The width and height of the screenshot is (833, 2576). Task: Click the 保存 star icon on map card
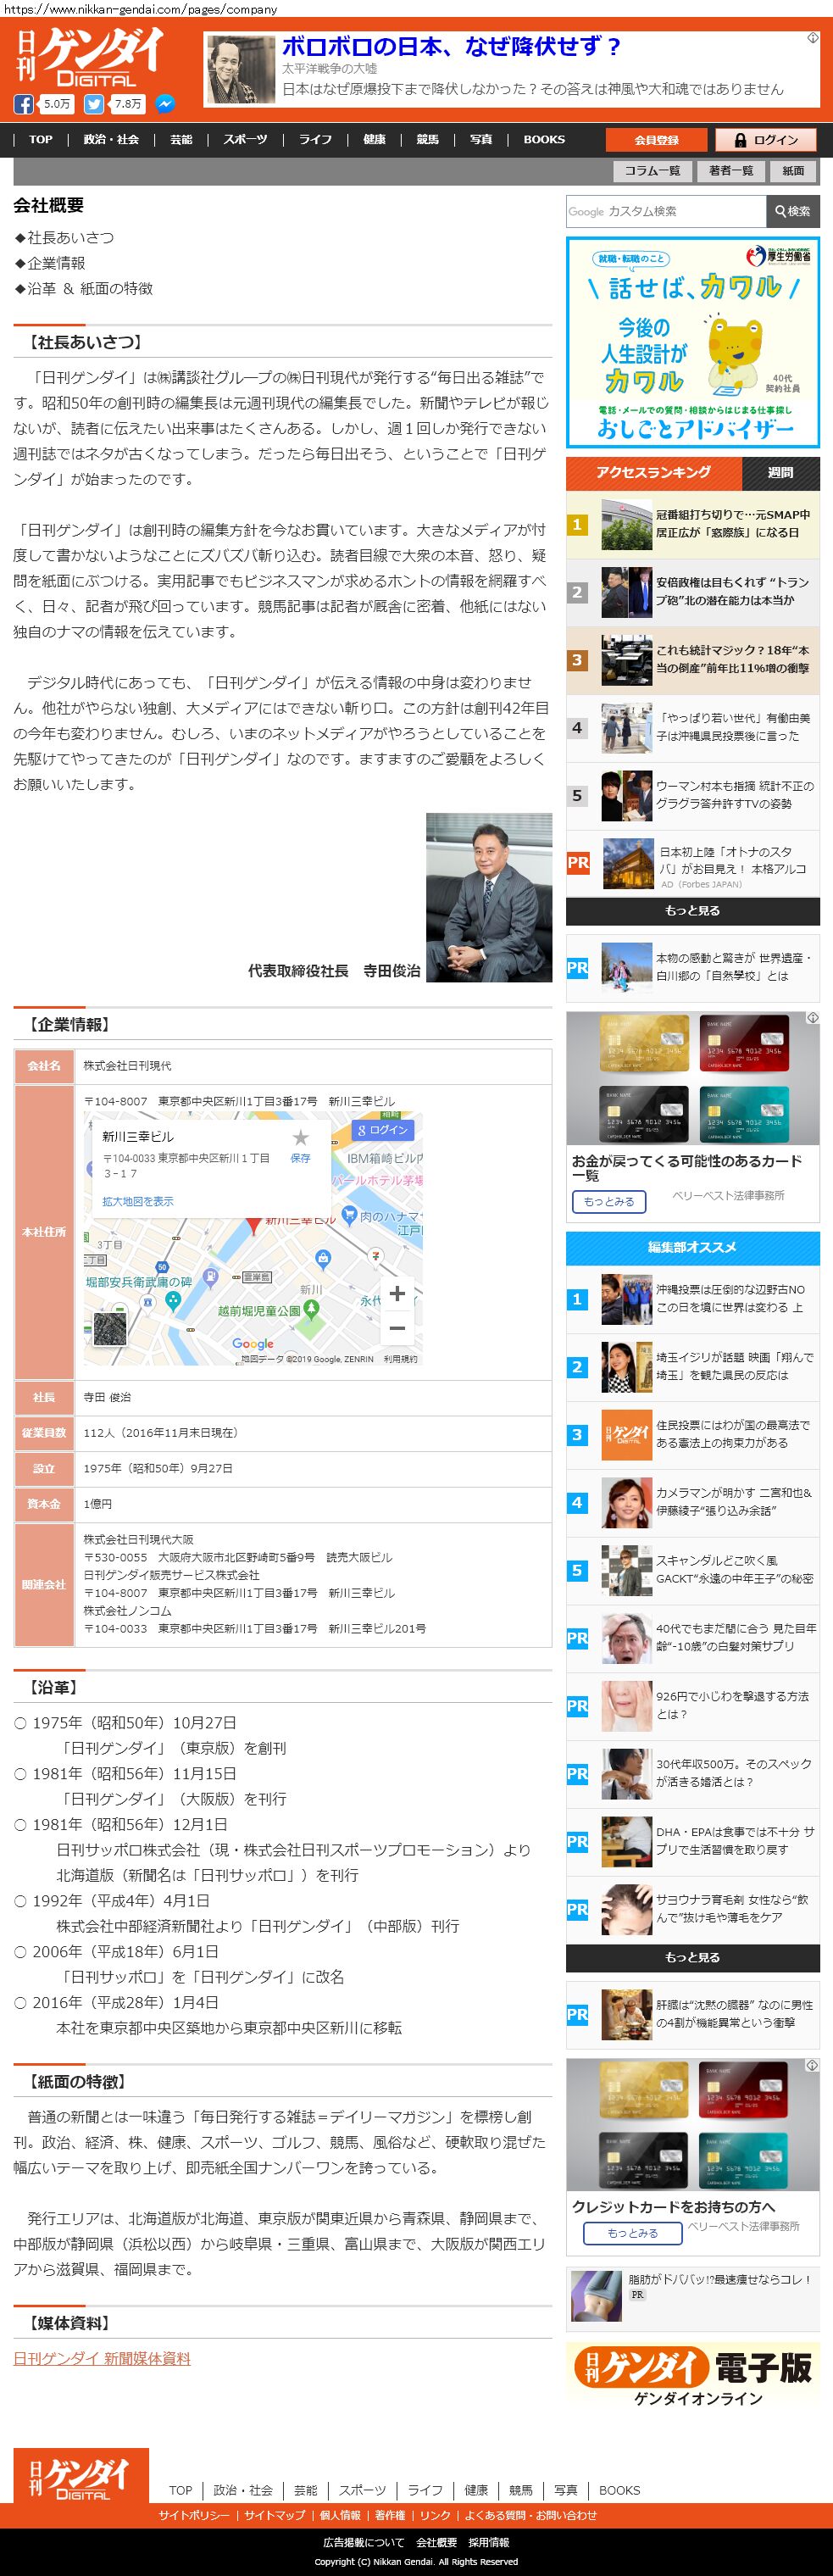point(300,1138)
